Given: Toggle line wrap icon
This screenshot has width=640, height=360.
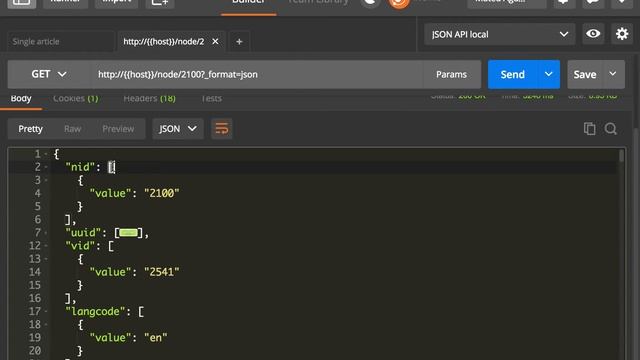Looking at the screenshot, I should (x=222, y=129).
